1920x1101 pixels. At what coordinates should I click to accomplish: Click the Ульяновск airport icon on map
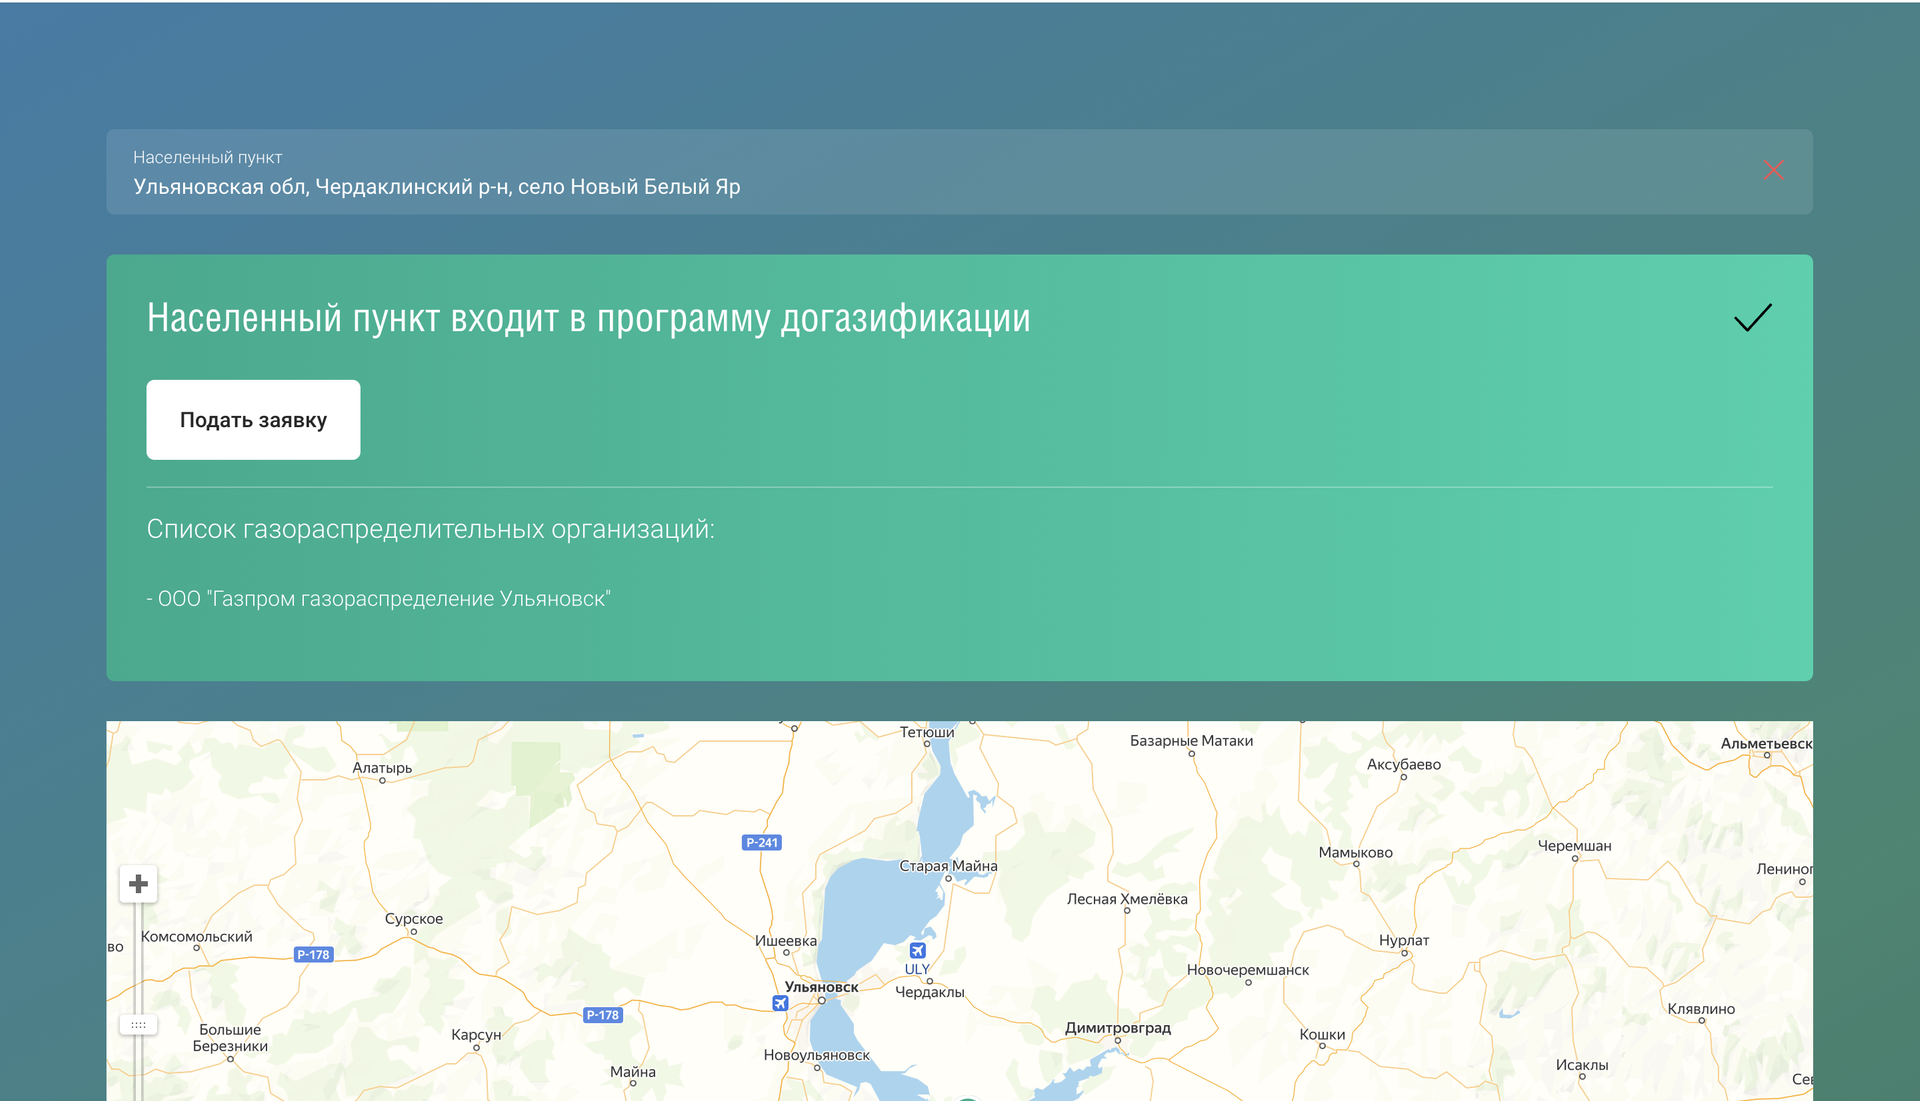[780, 1003]
